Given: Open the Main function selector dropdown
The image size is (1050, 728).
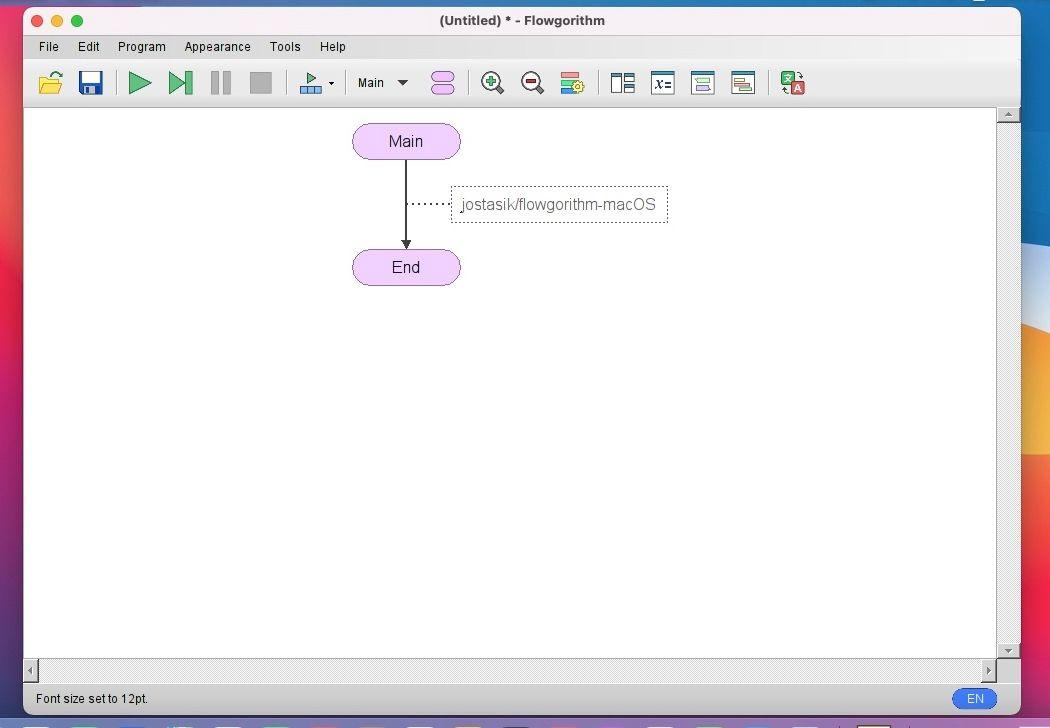Looking at the screenshot, I should pyautogui.click(x=382, y=83).
